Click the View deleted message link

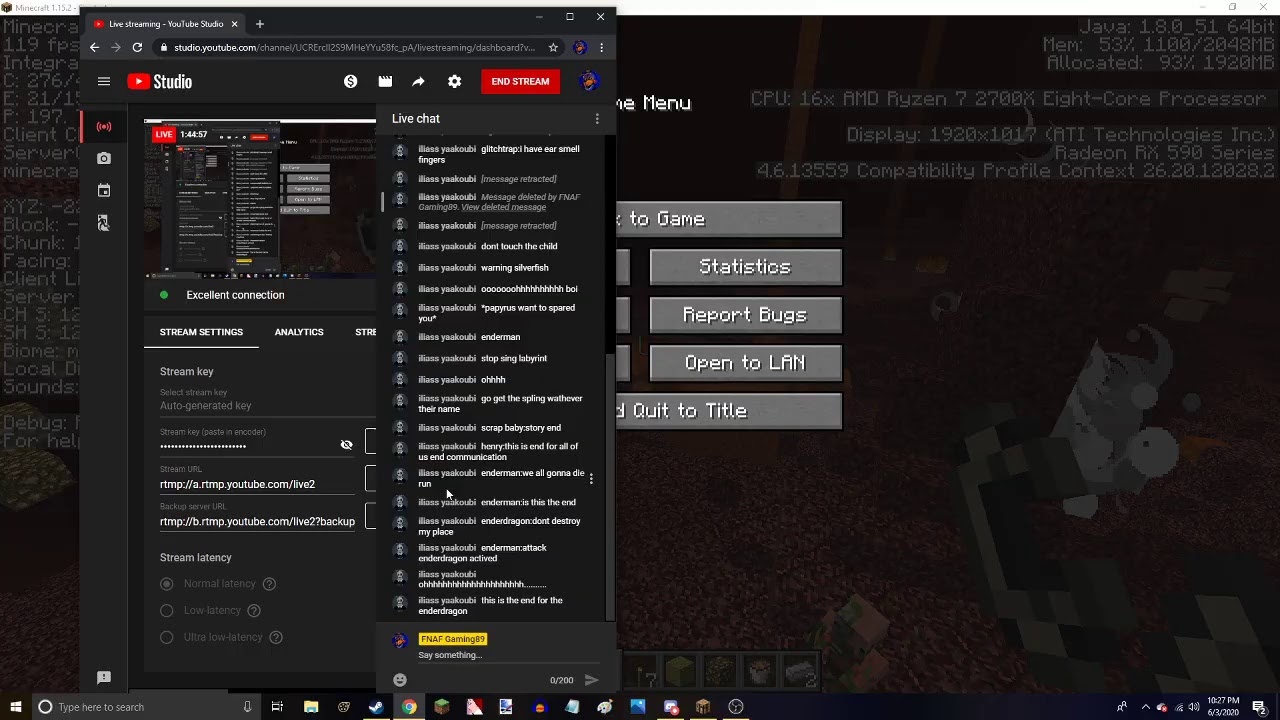click(x=503, y=207)
